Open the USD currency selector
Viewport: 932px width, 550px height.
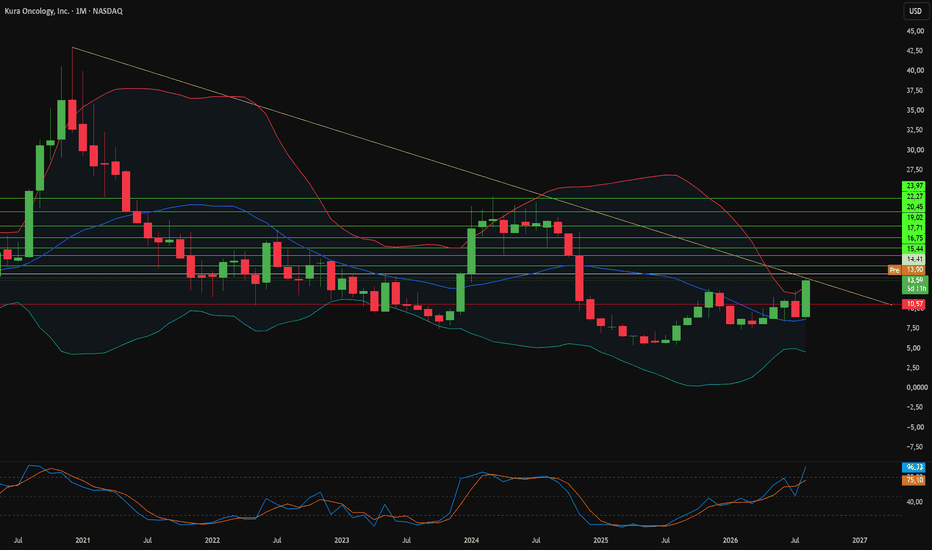coord(915,11)
